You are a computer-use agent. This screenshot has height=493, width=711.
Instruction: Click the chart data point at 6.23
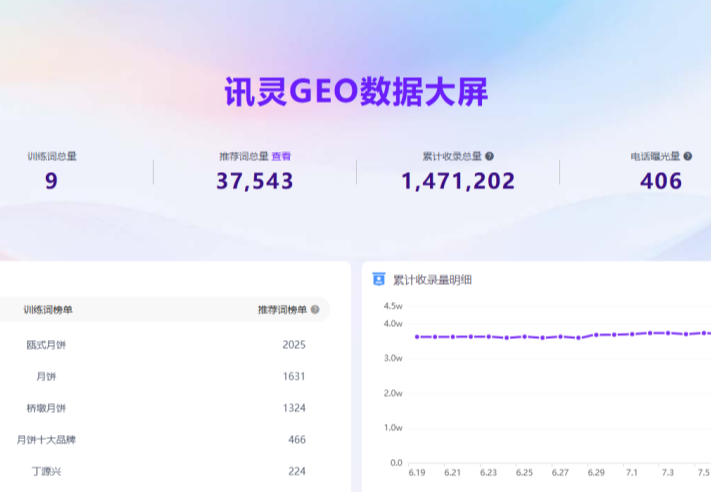point(489,337)
